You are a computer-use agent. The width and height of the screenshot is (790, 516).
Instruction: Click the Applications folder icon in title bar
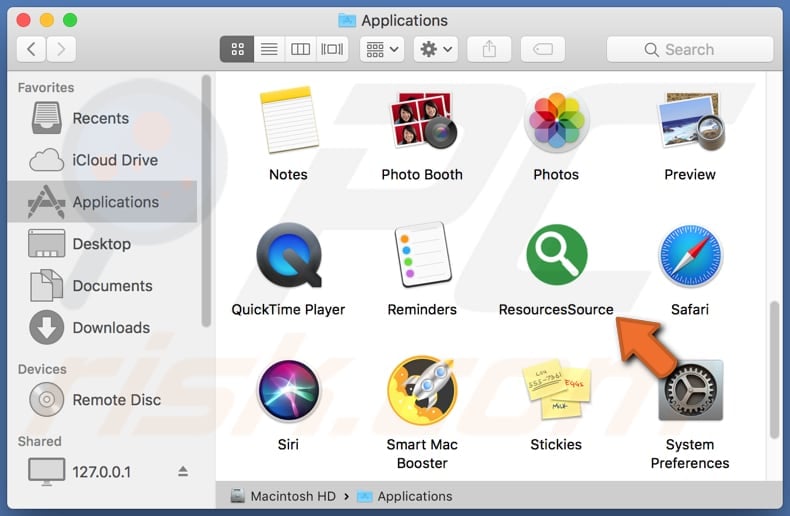click(347, 20)
